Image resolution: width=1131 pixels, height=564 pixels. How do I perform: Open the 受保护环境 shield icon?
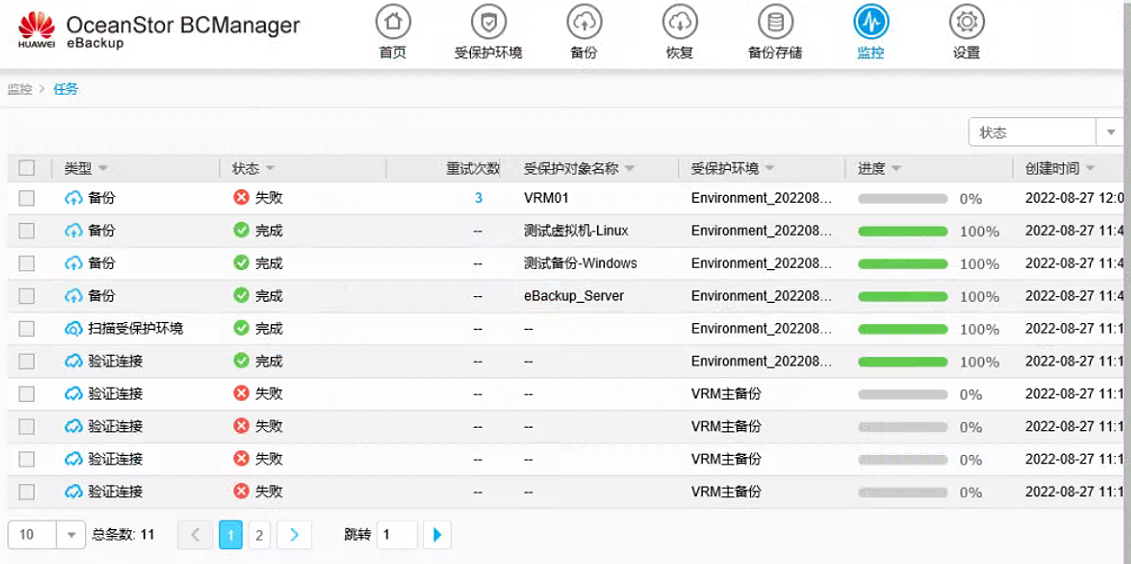pyautogui.click(x=488, y=22)
